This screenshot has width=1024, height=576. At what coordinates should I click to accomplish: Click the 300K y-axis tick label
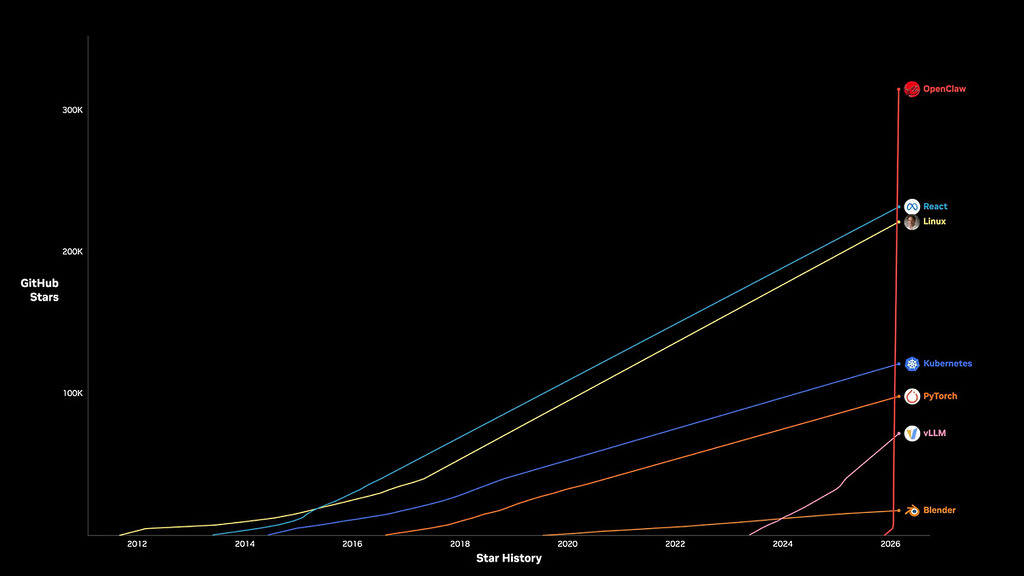pyautogui.click(x=72, y=110)
